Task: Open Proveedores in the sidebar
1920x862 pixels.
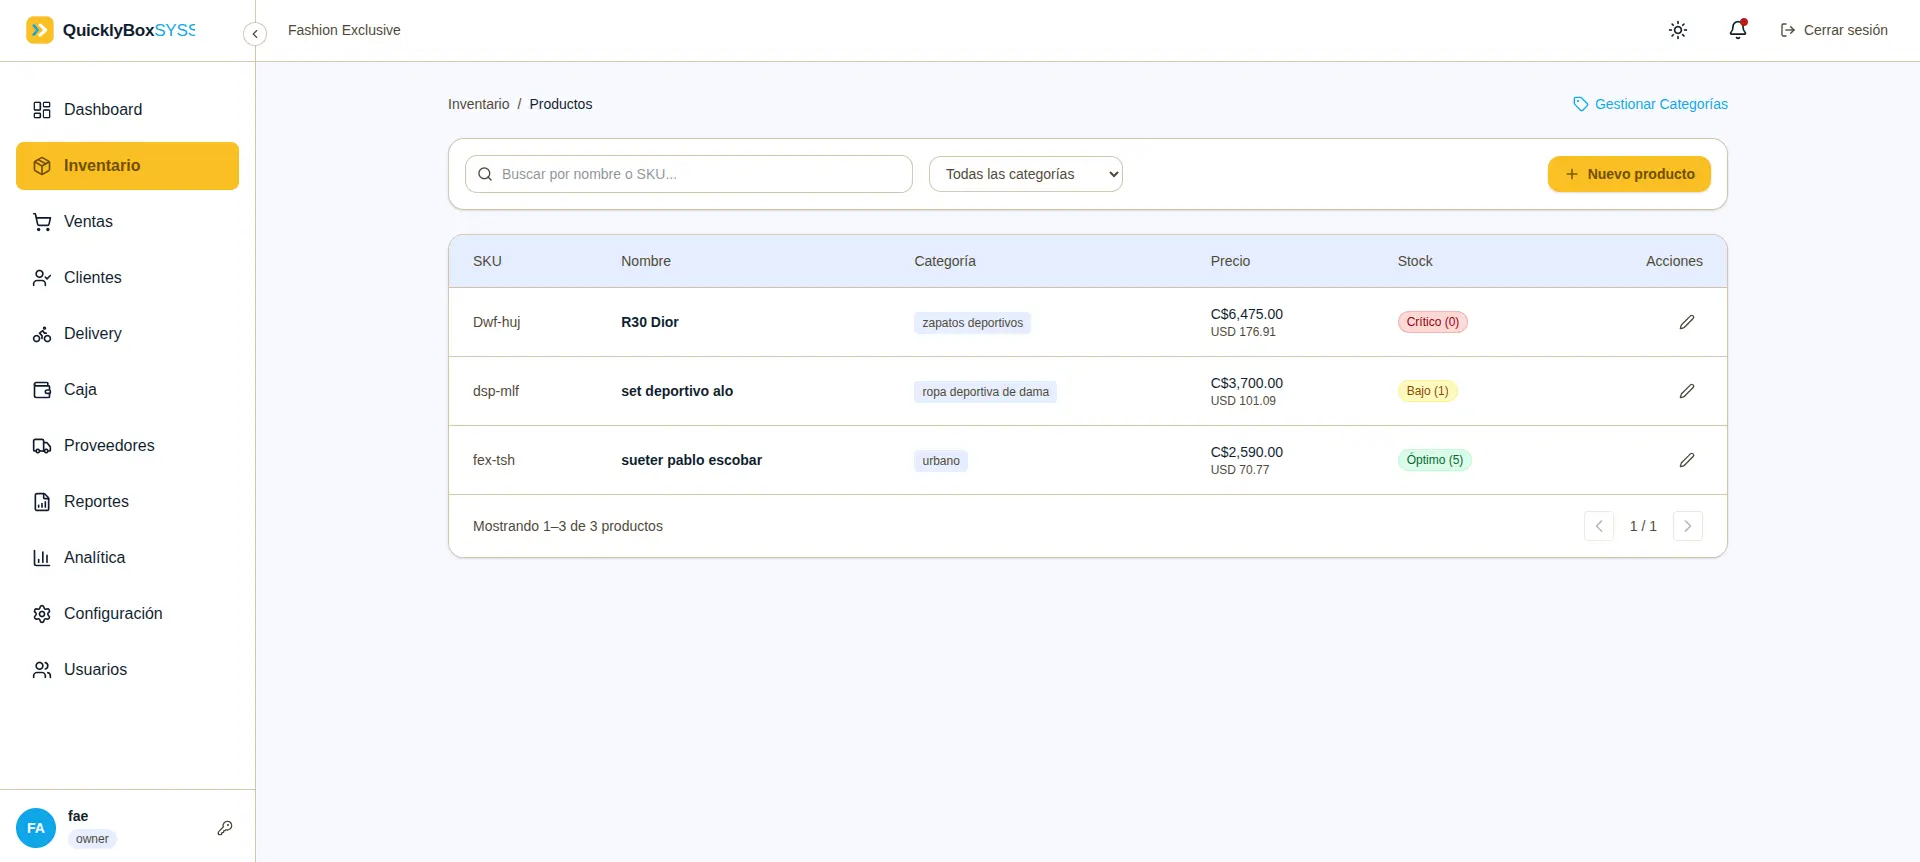Action: pyautogui.click(x=127, y=446)
